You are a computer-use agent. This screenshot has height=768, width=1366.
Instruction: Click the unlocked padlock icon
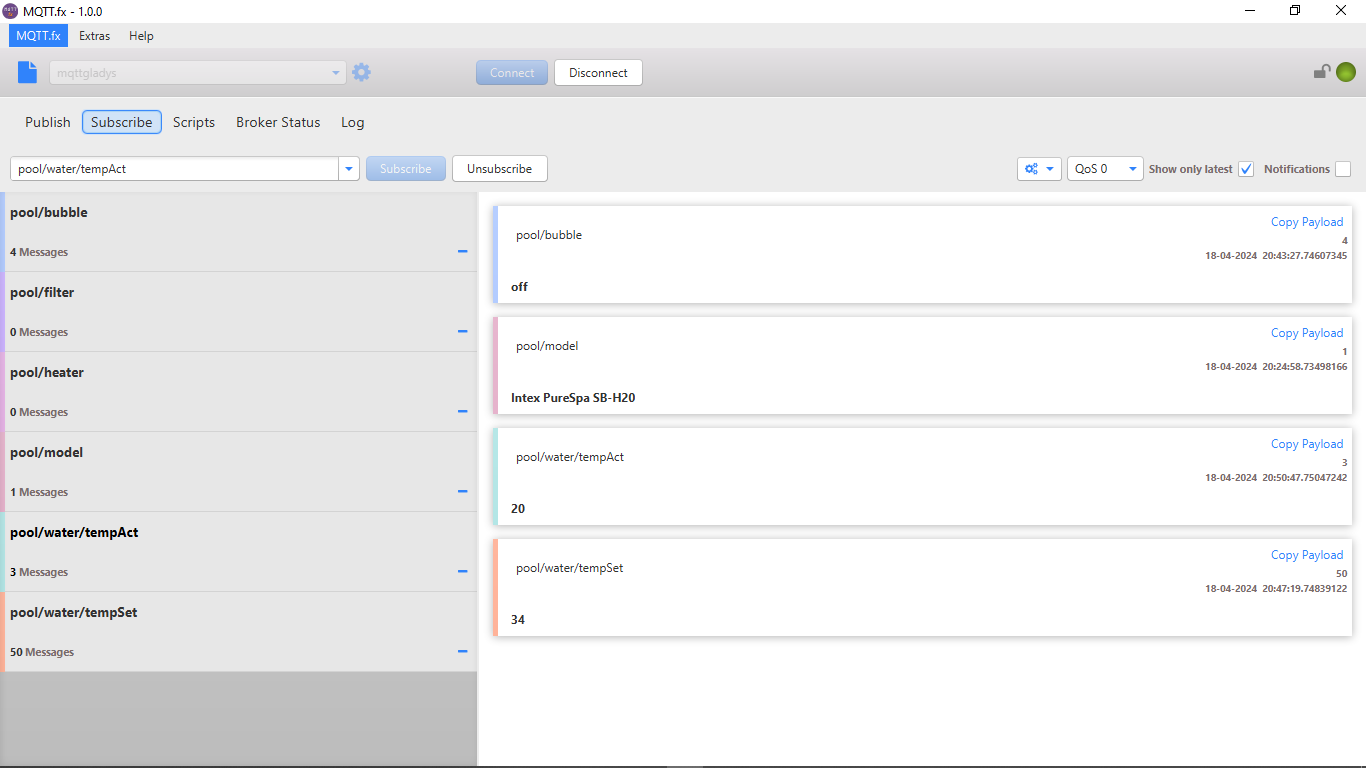pyautogui.click(x=1322, y=72)
